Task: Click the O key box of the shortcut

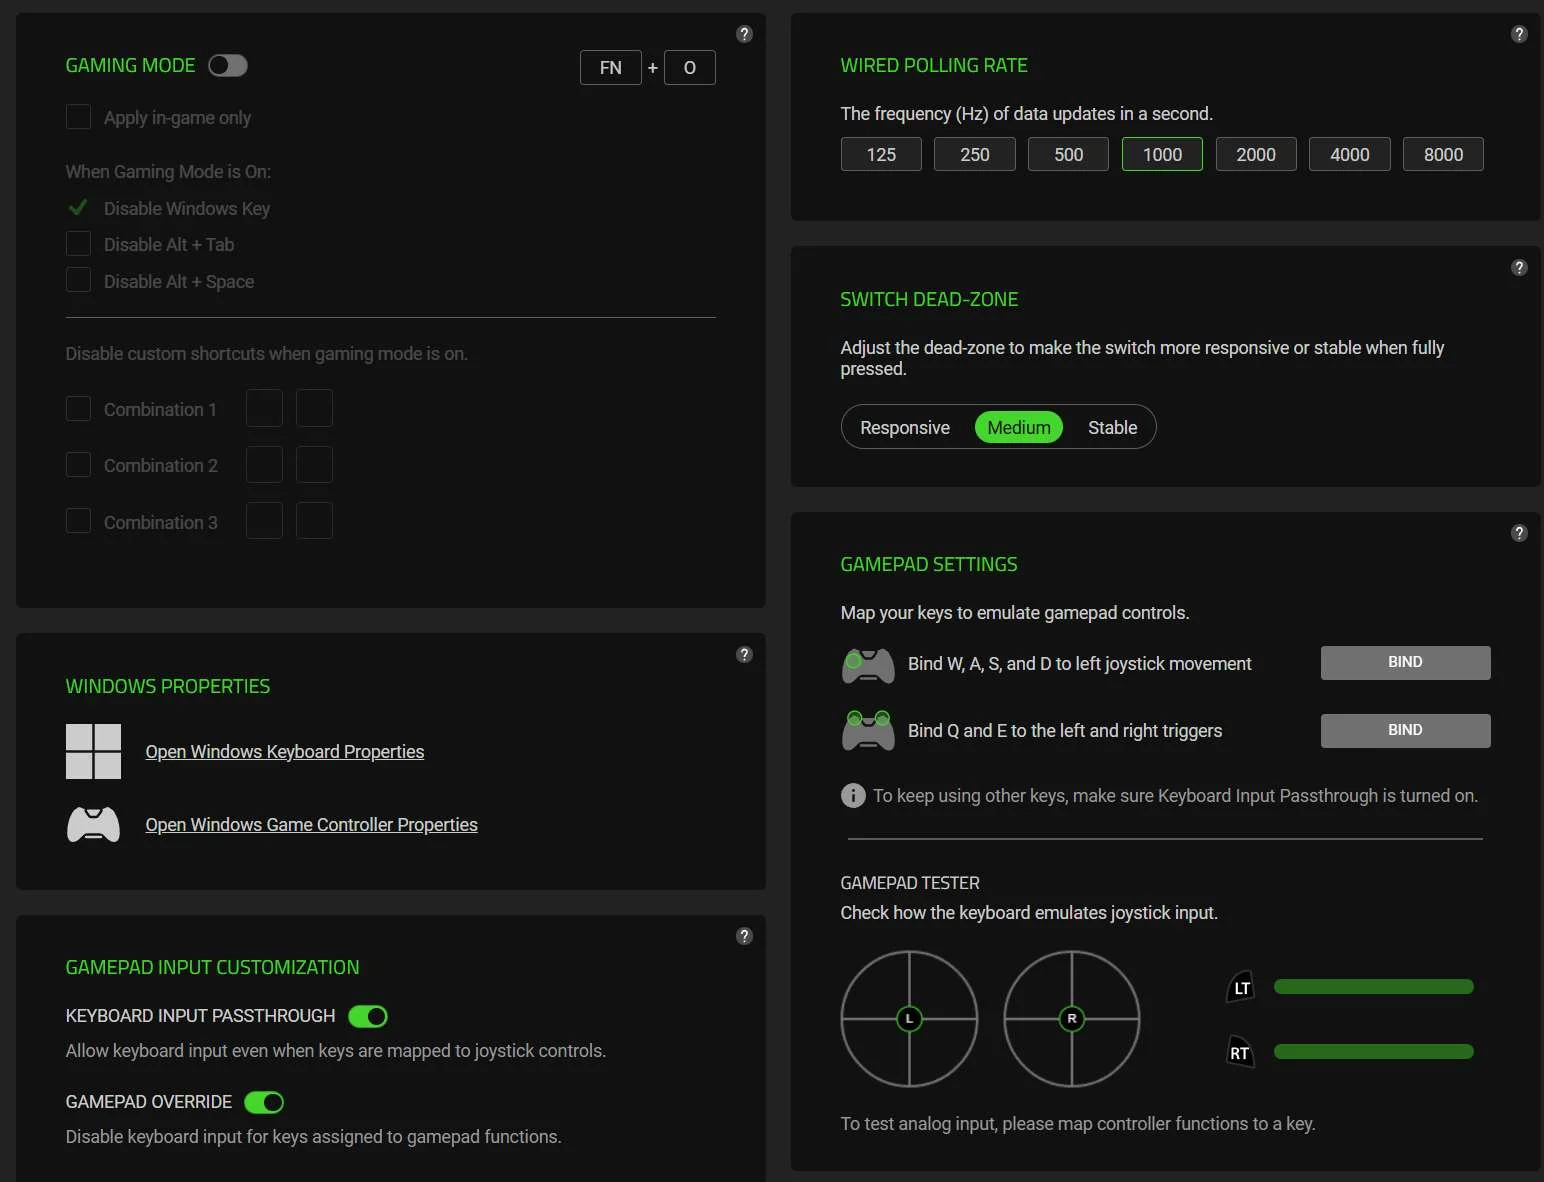Action: pyautogui.click(x=690, y=67)
